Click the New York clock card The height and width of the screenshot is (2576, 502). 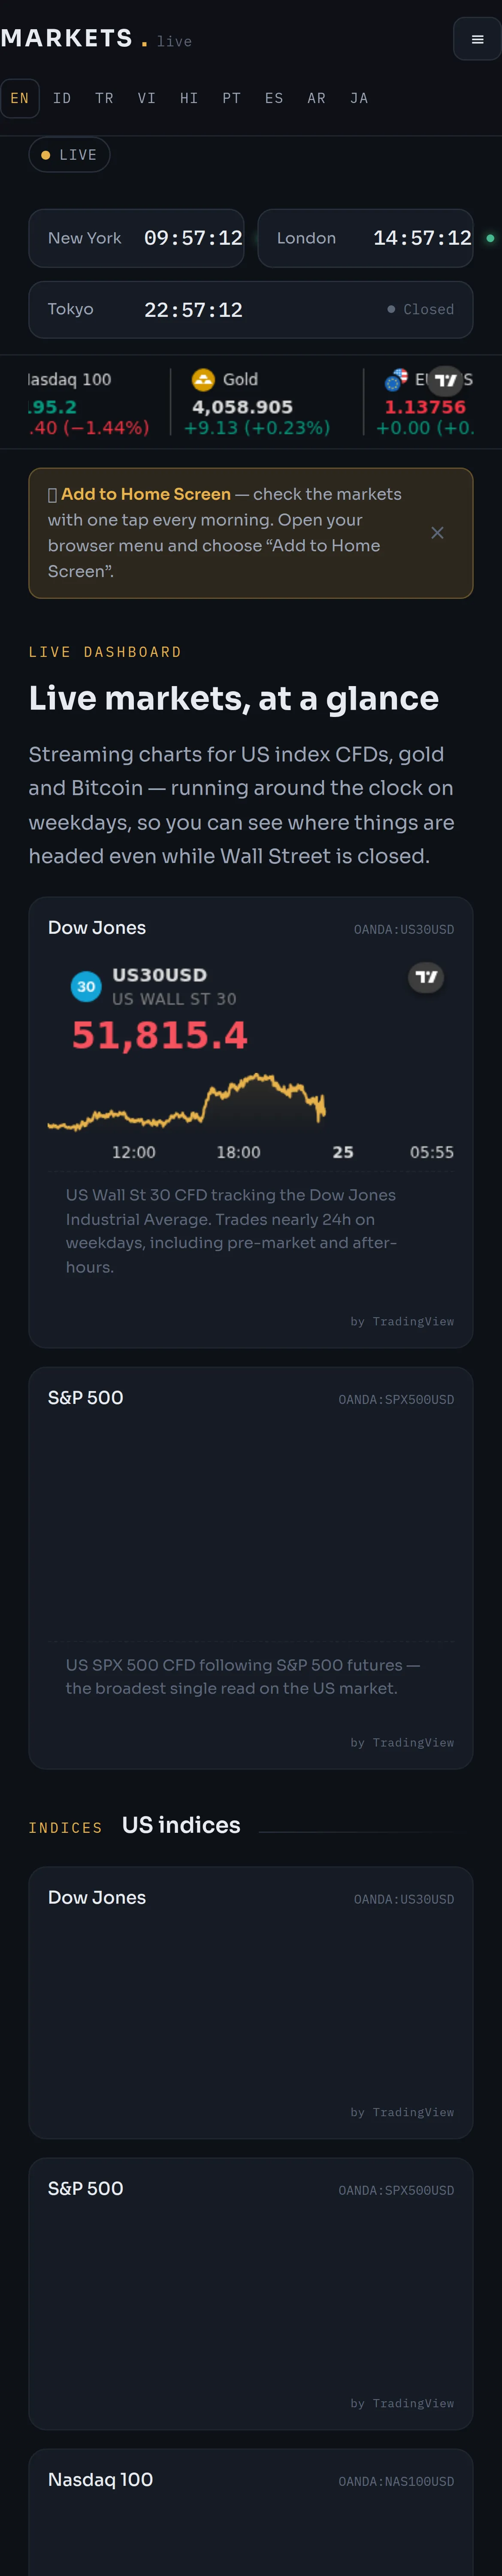click(x=136, y=238)
